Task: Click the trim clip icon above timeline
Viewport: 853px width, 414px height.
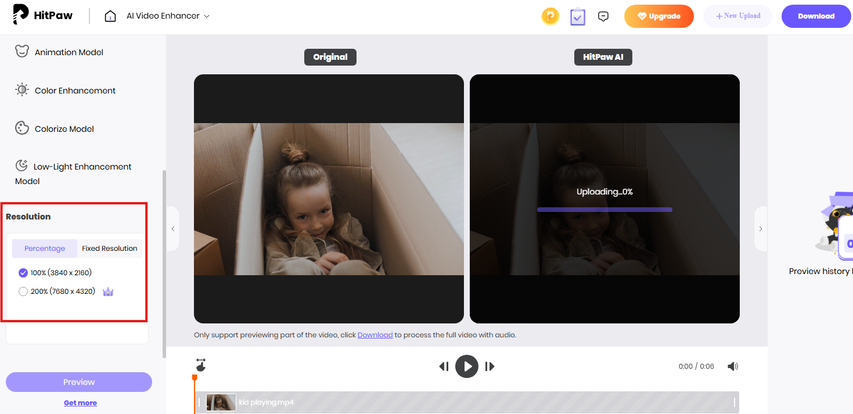Action: [201, 365]
